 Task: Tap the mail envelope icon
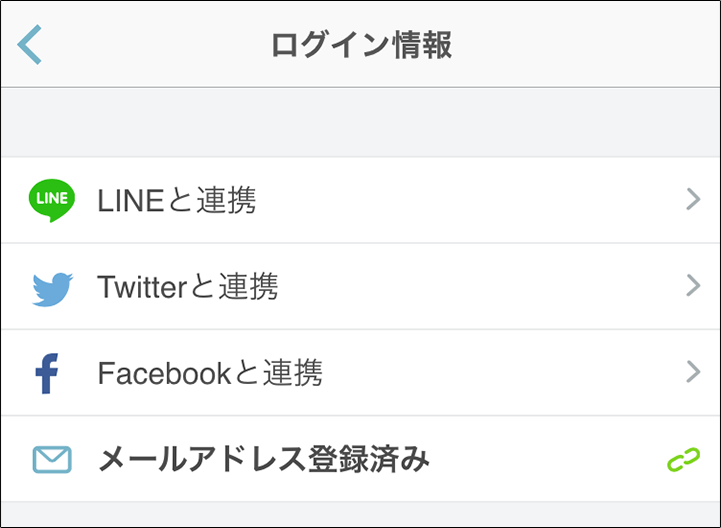tap(52, 460)
